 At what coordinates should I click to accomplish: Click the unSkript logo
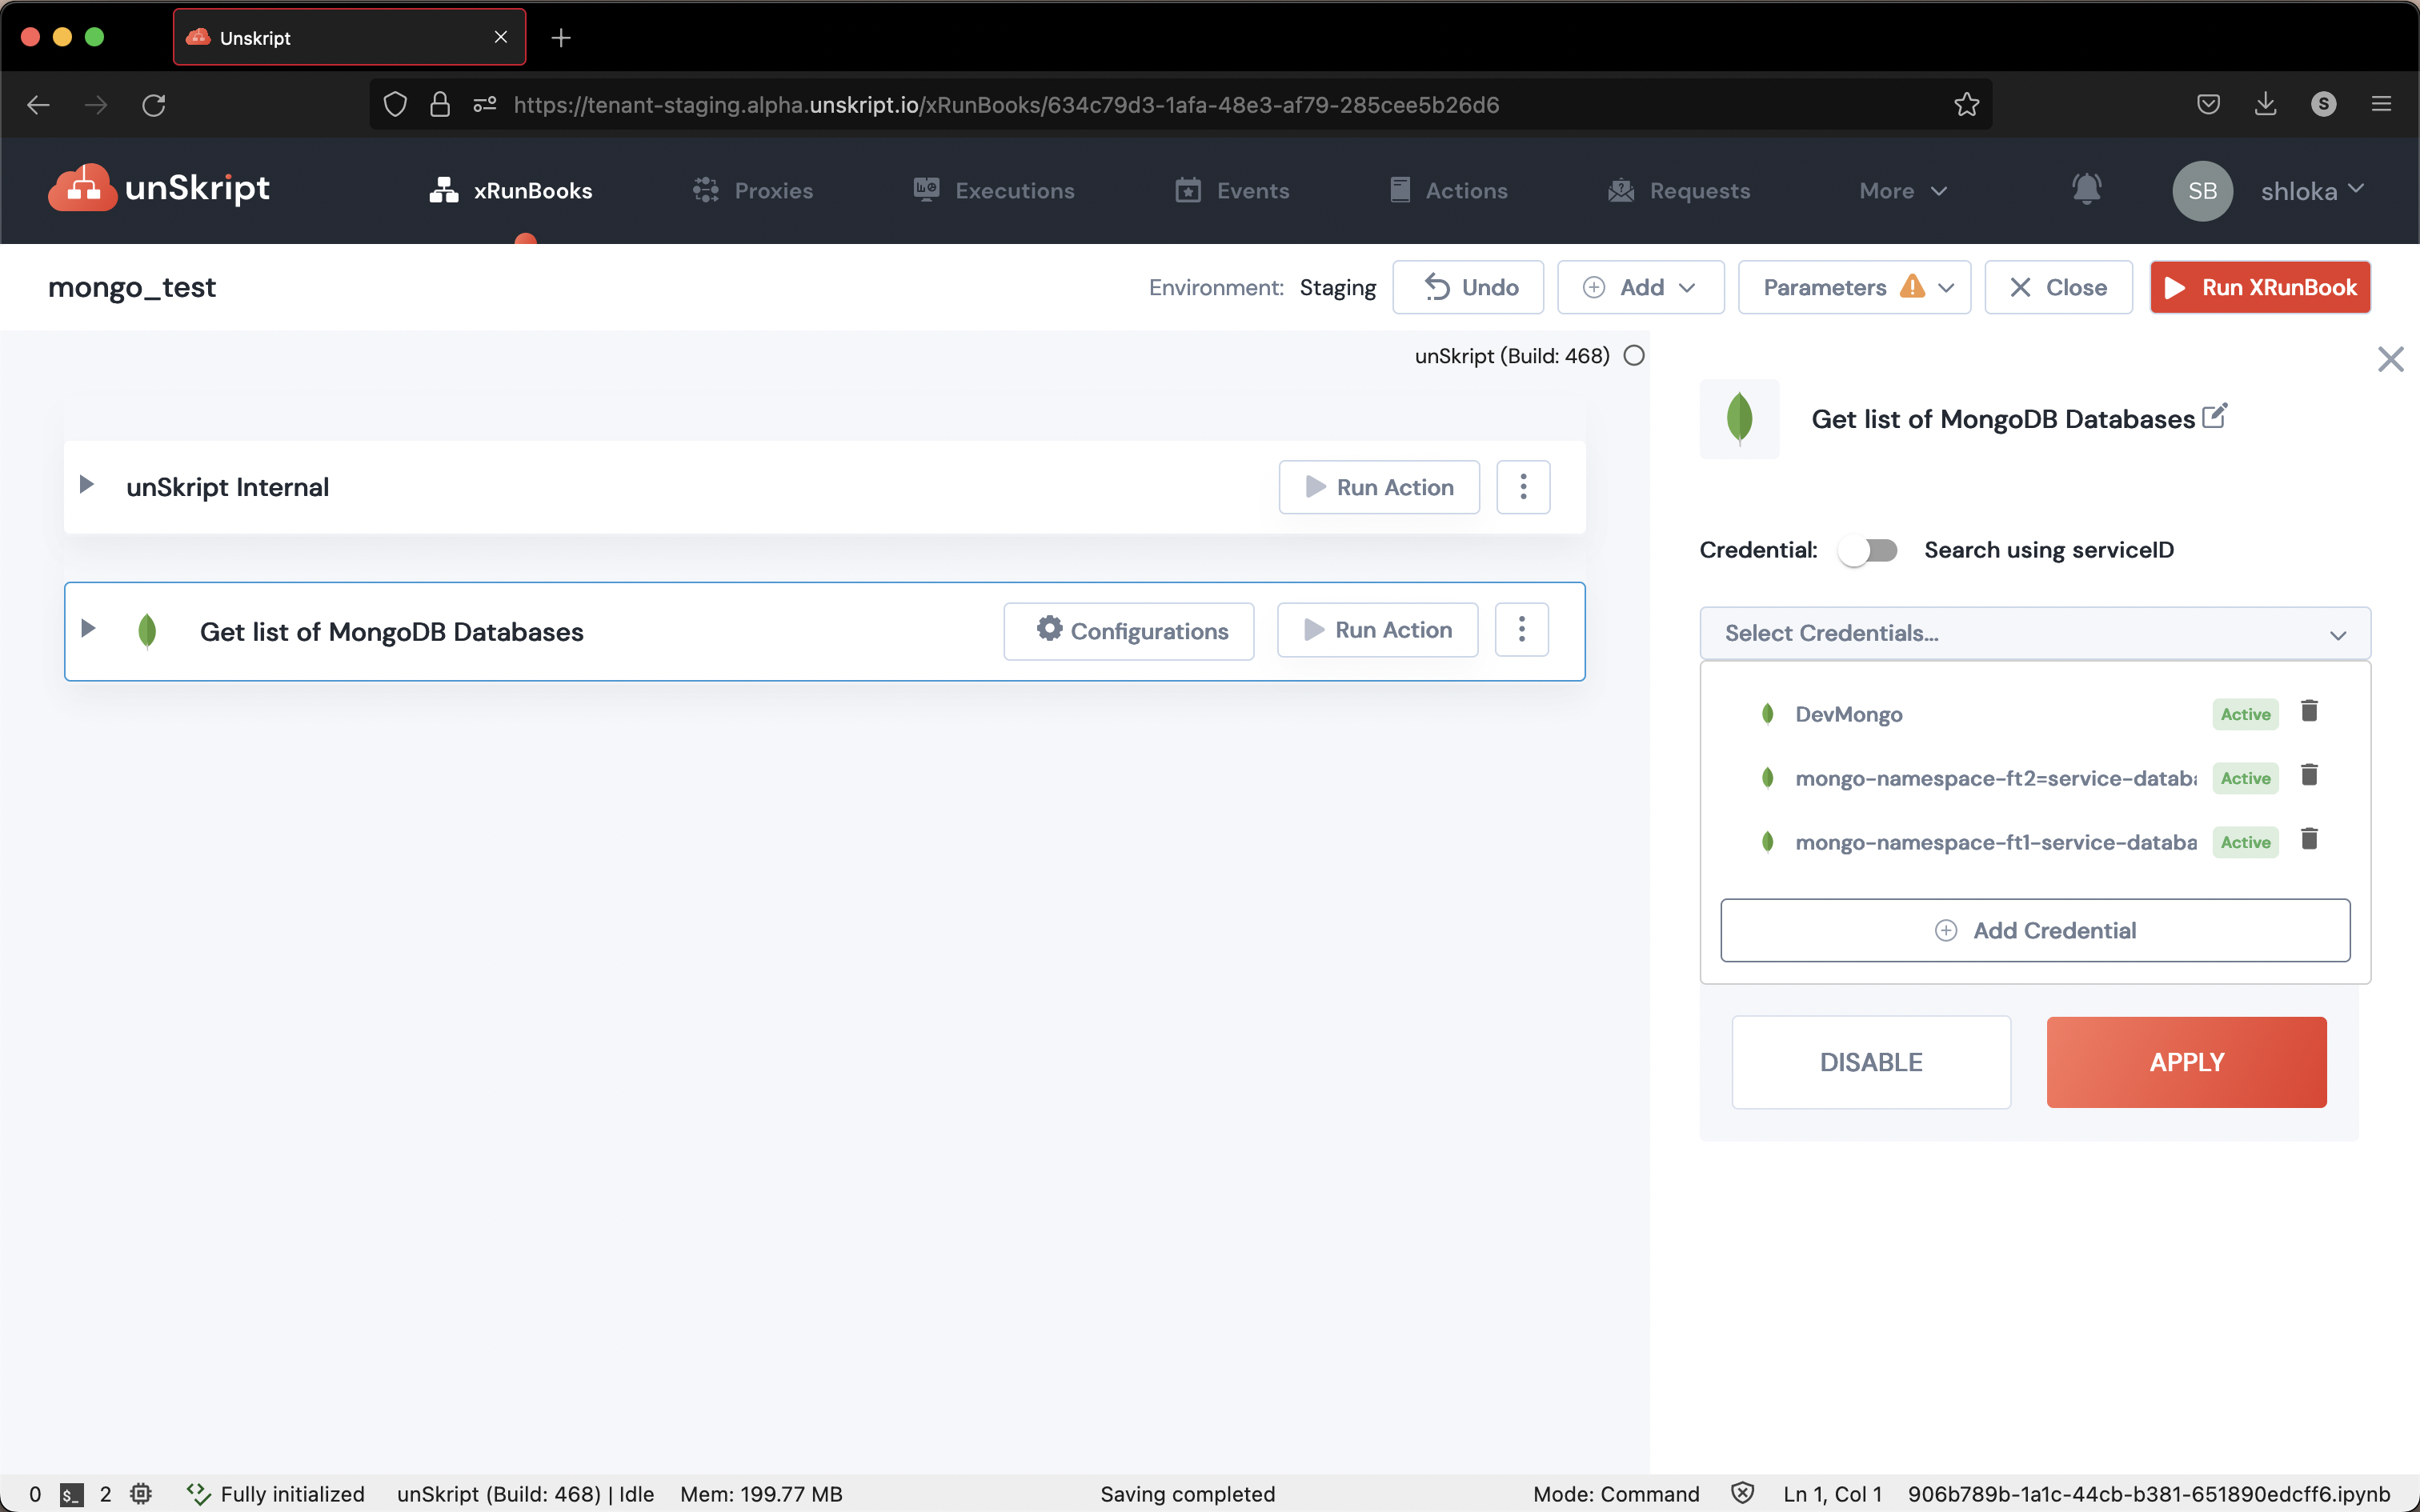pos(159,188)
